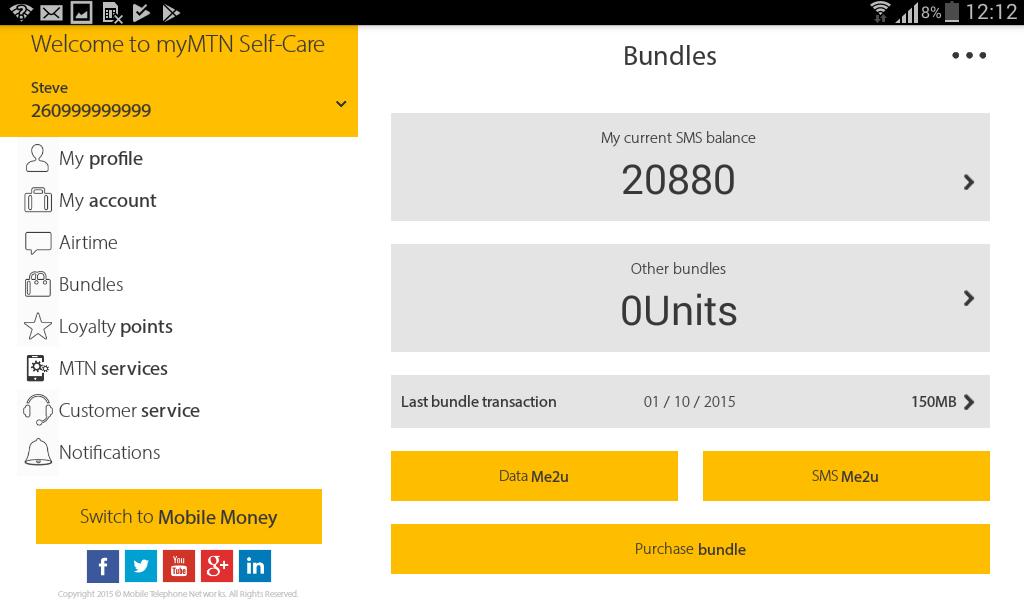Click the MTN services gear-phone icon
1024x600 pixels.
coord(37,367)
